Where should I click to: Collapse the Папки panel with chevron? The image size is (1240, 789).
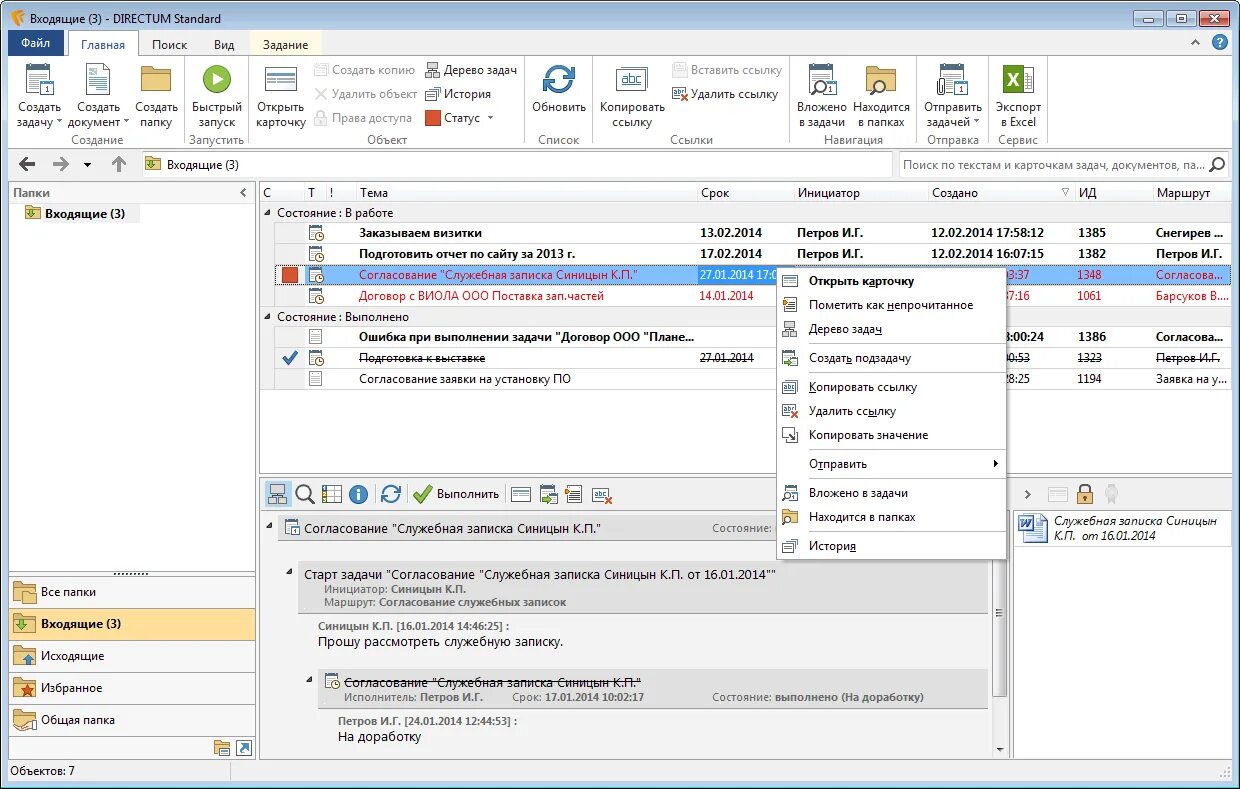[x=243, y=193]
